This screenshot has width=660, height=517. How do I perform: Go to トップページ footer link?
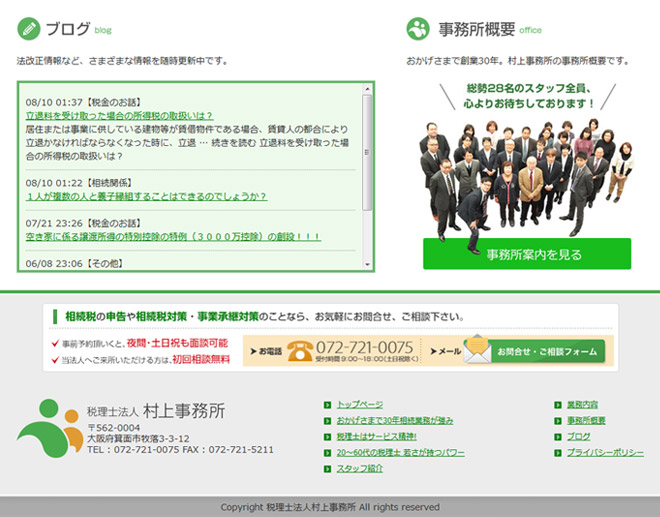(x=360, y=405)
